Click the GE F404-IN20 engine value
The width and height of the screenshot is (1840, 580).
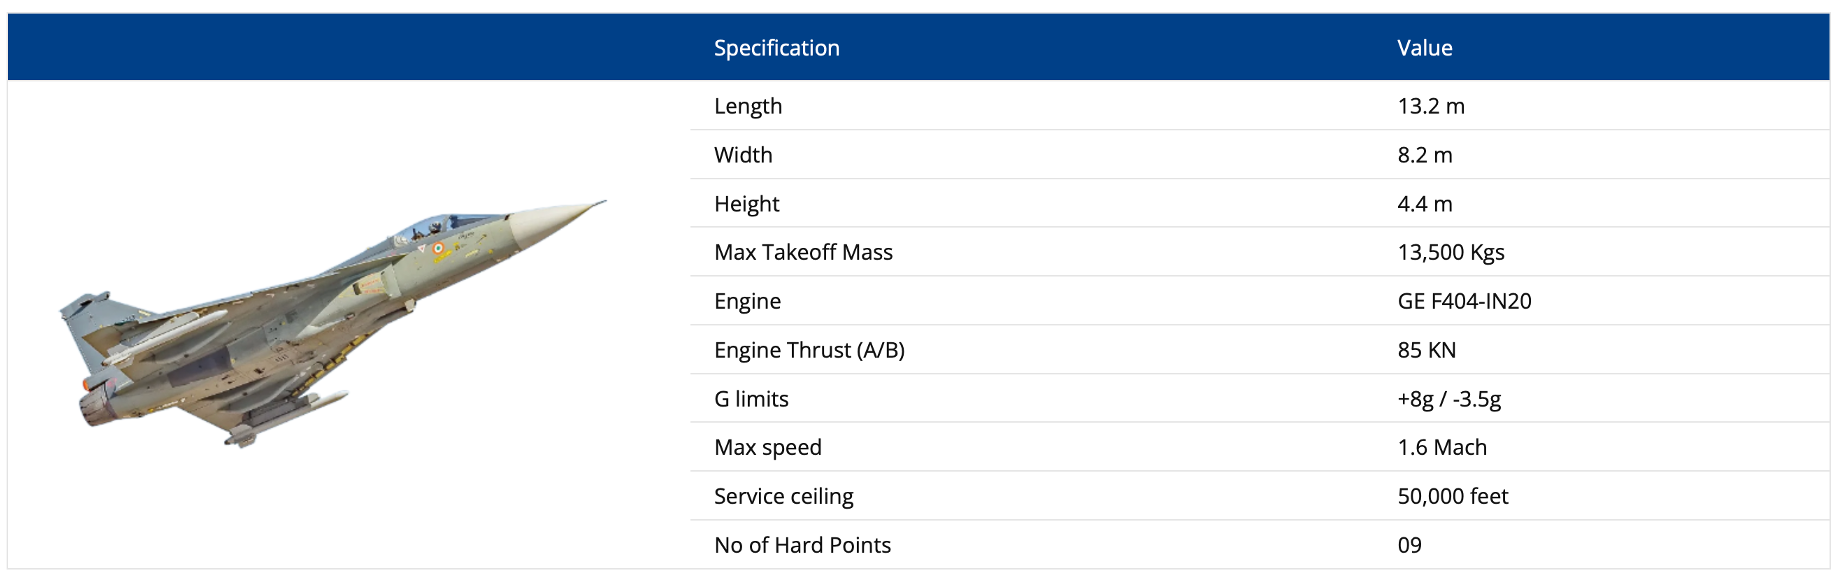(x=1464, y=301)
